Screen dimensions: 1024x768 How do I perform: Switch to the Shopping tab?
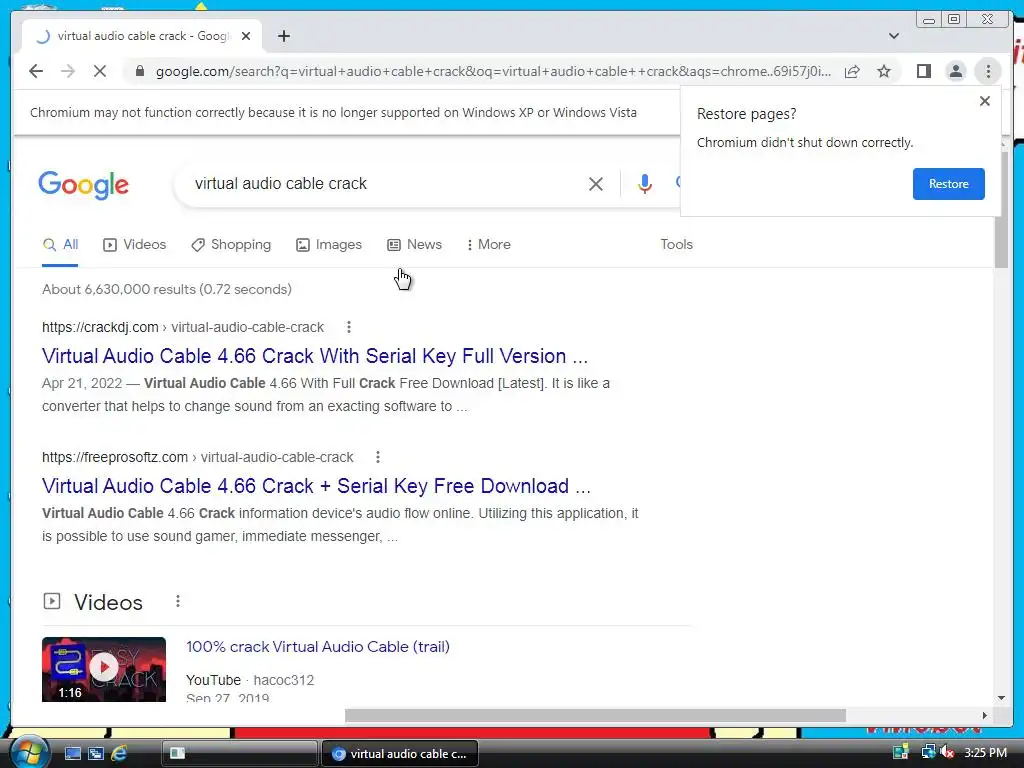(x=231, y=245)
